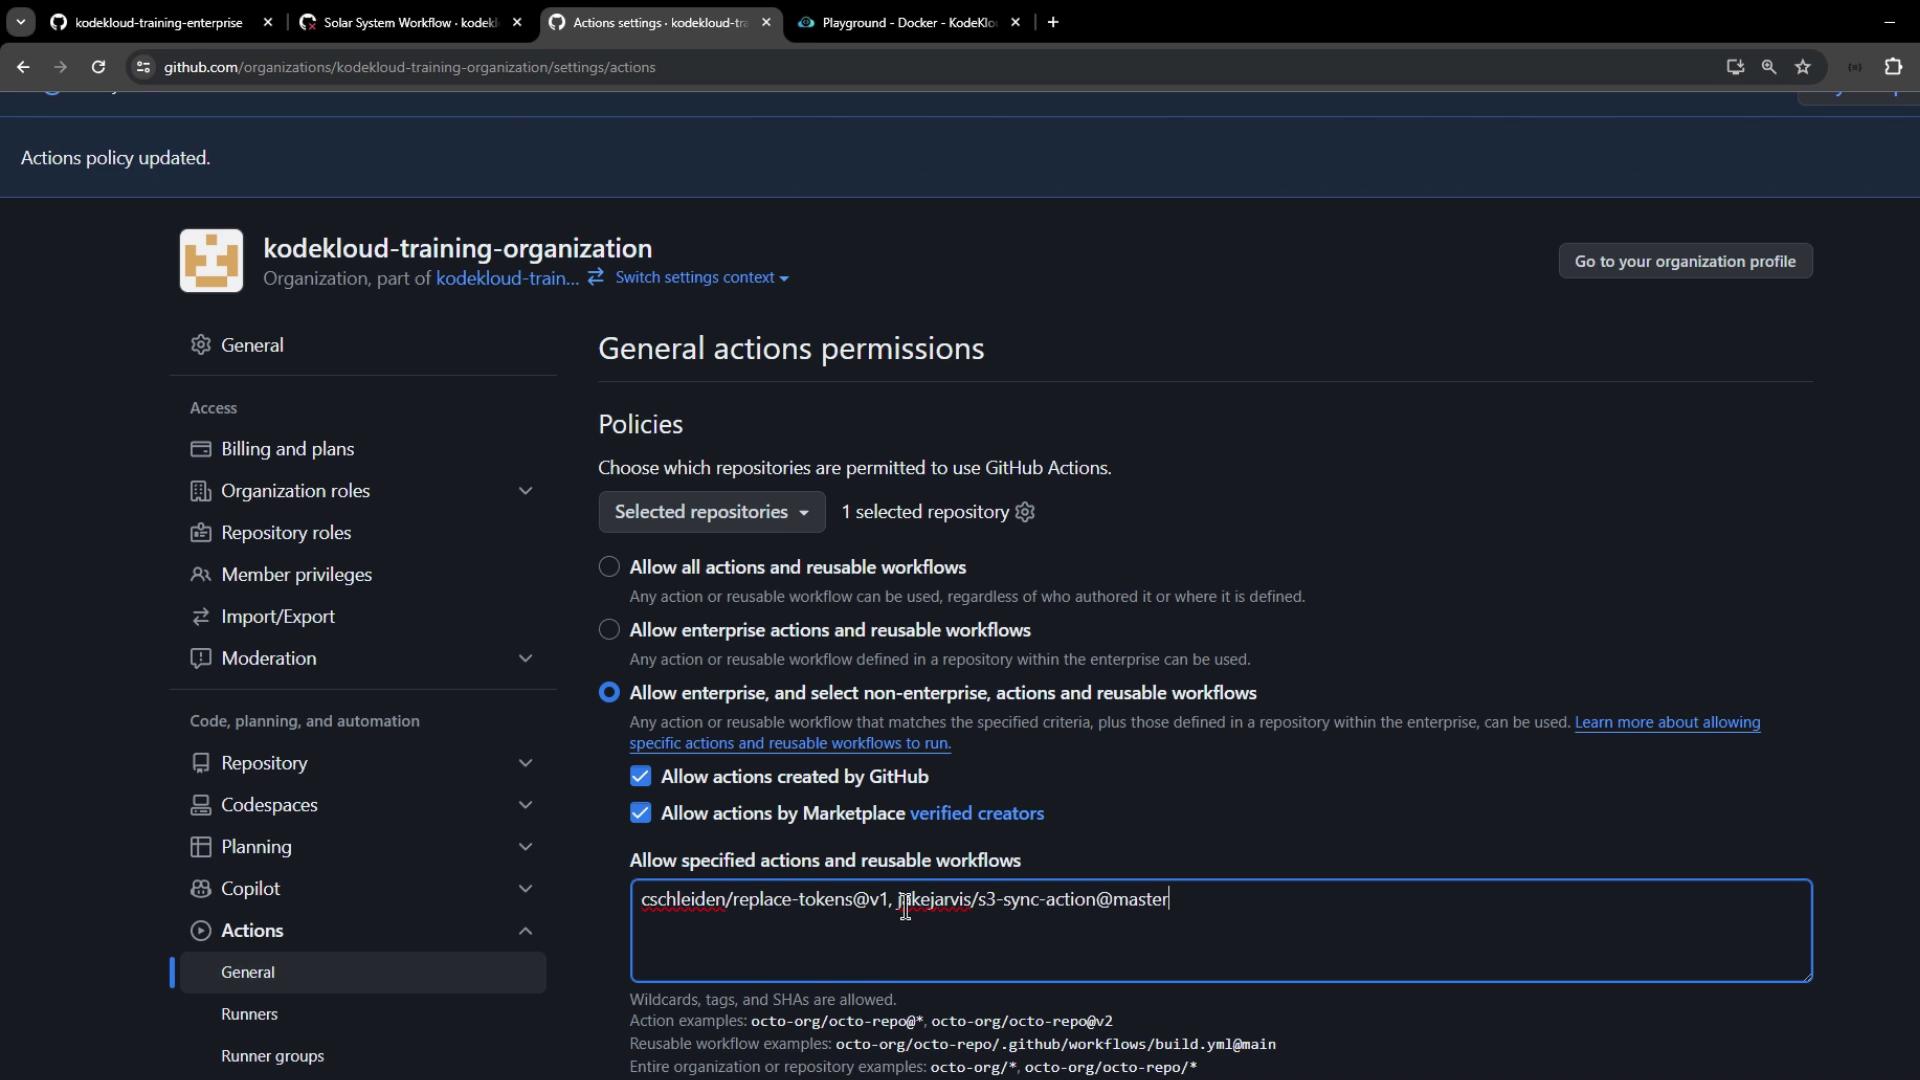Image resolution: width=1920 pixels, height=1080 pixels.
Task: Click in the specified actions text area
Action: [x=1220, y=945]
